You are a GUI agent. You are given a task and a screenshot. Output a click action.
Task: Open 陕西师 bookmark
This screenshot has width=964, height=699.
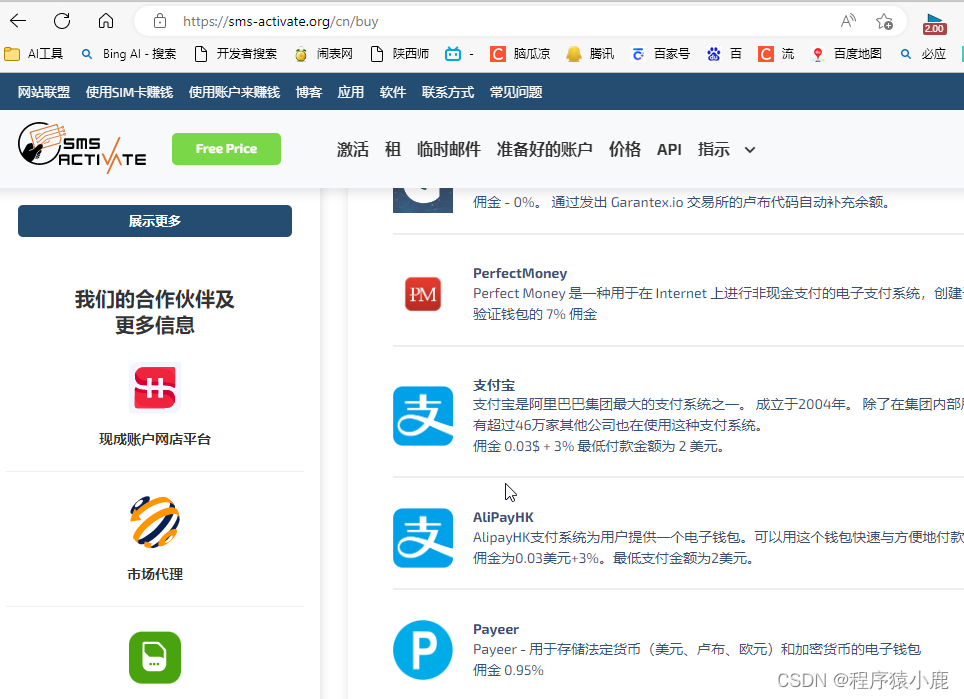tap(400, 54)
